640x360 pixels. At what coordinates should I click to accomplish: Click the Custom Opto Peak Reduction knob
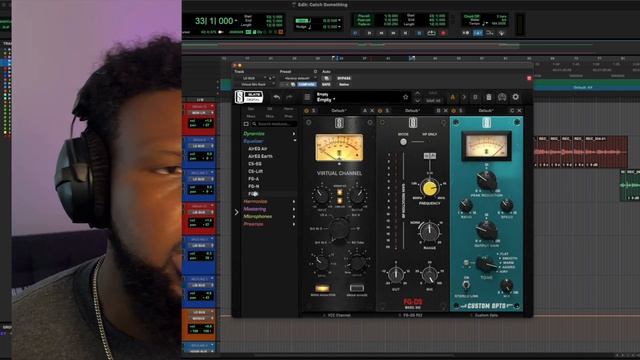(486, 180)
